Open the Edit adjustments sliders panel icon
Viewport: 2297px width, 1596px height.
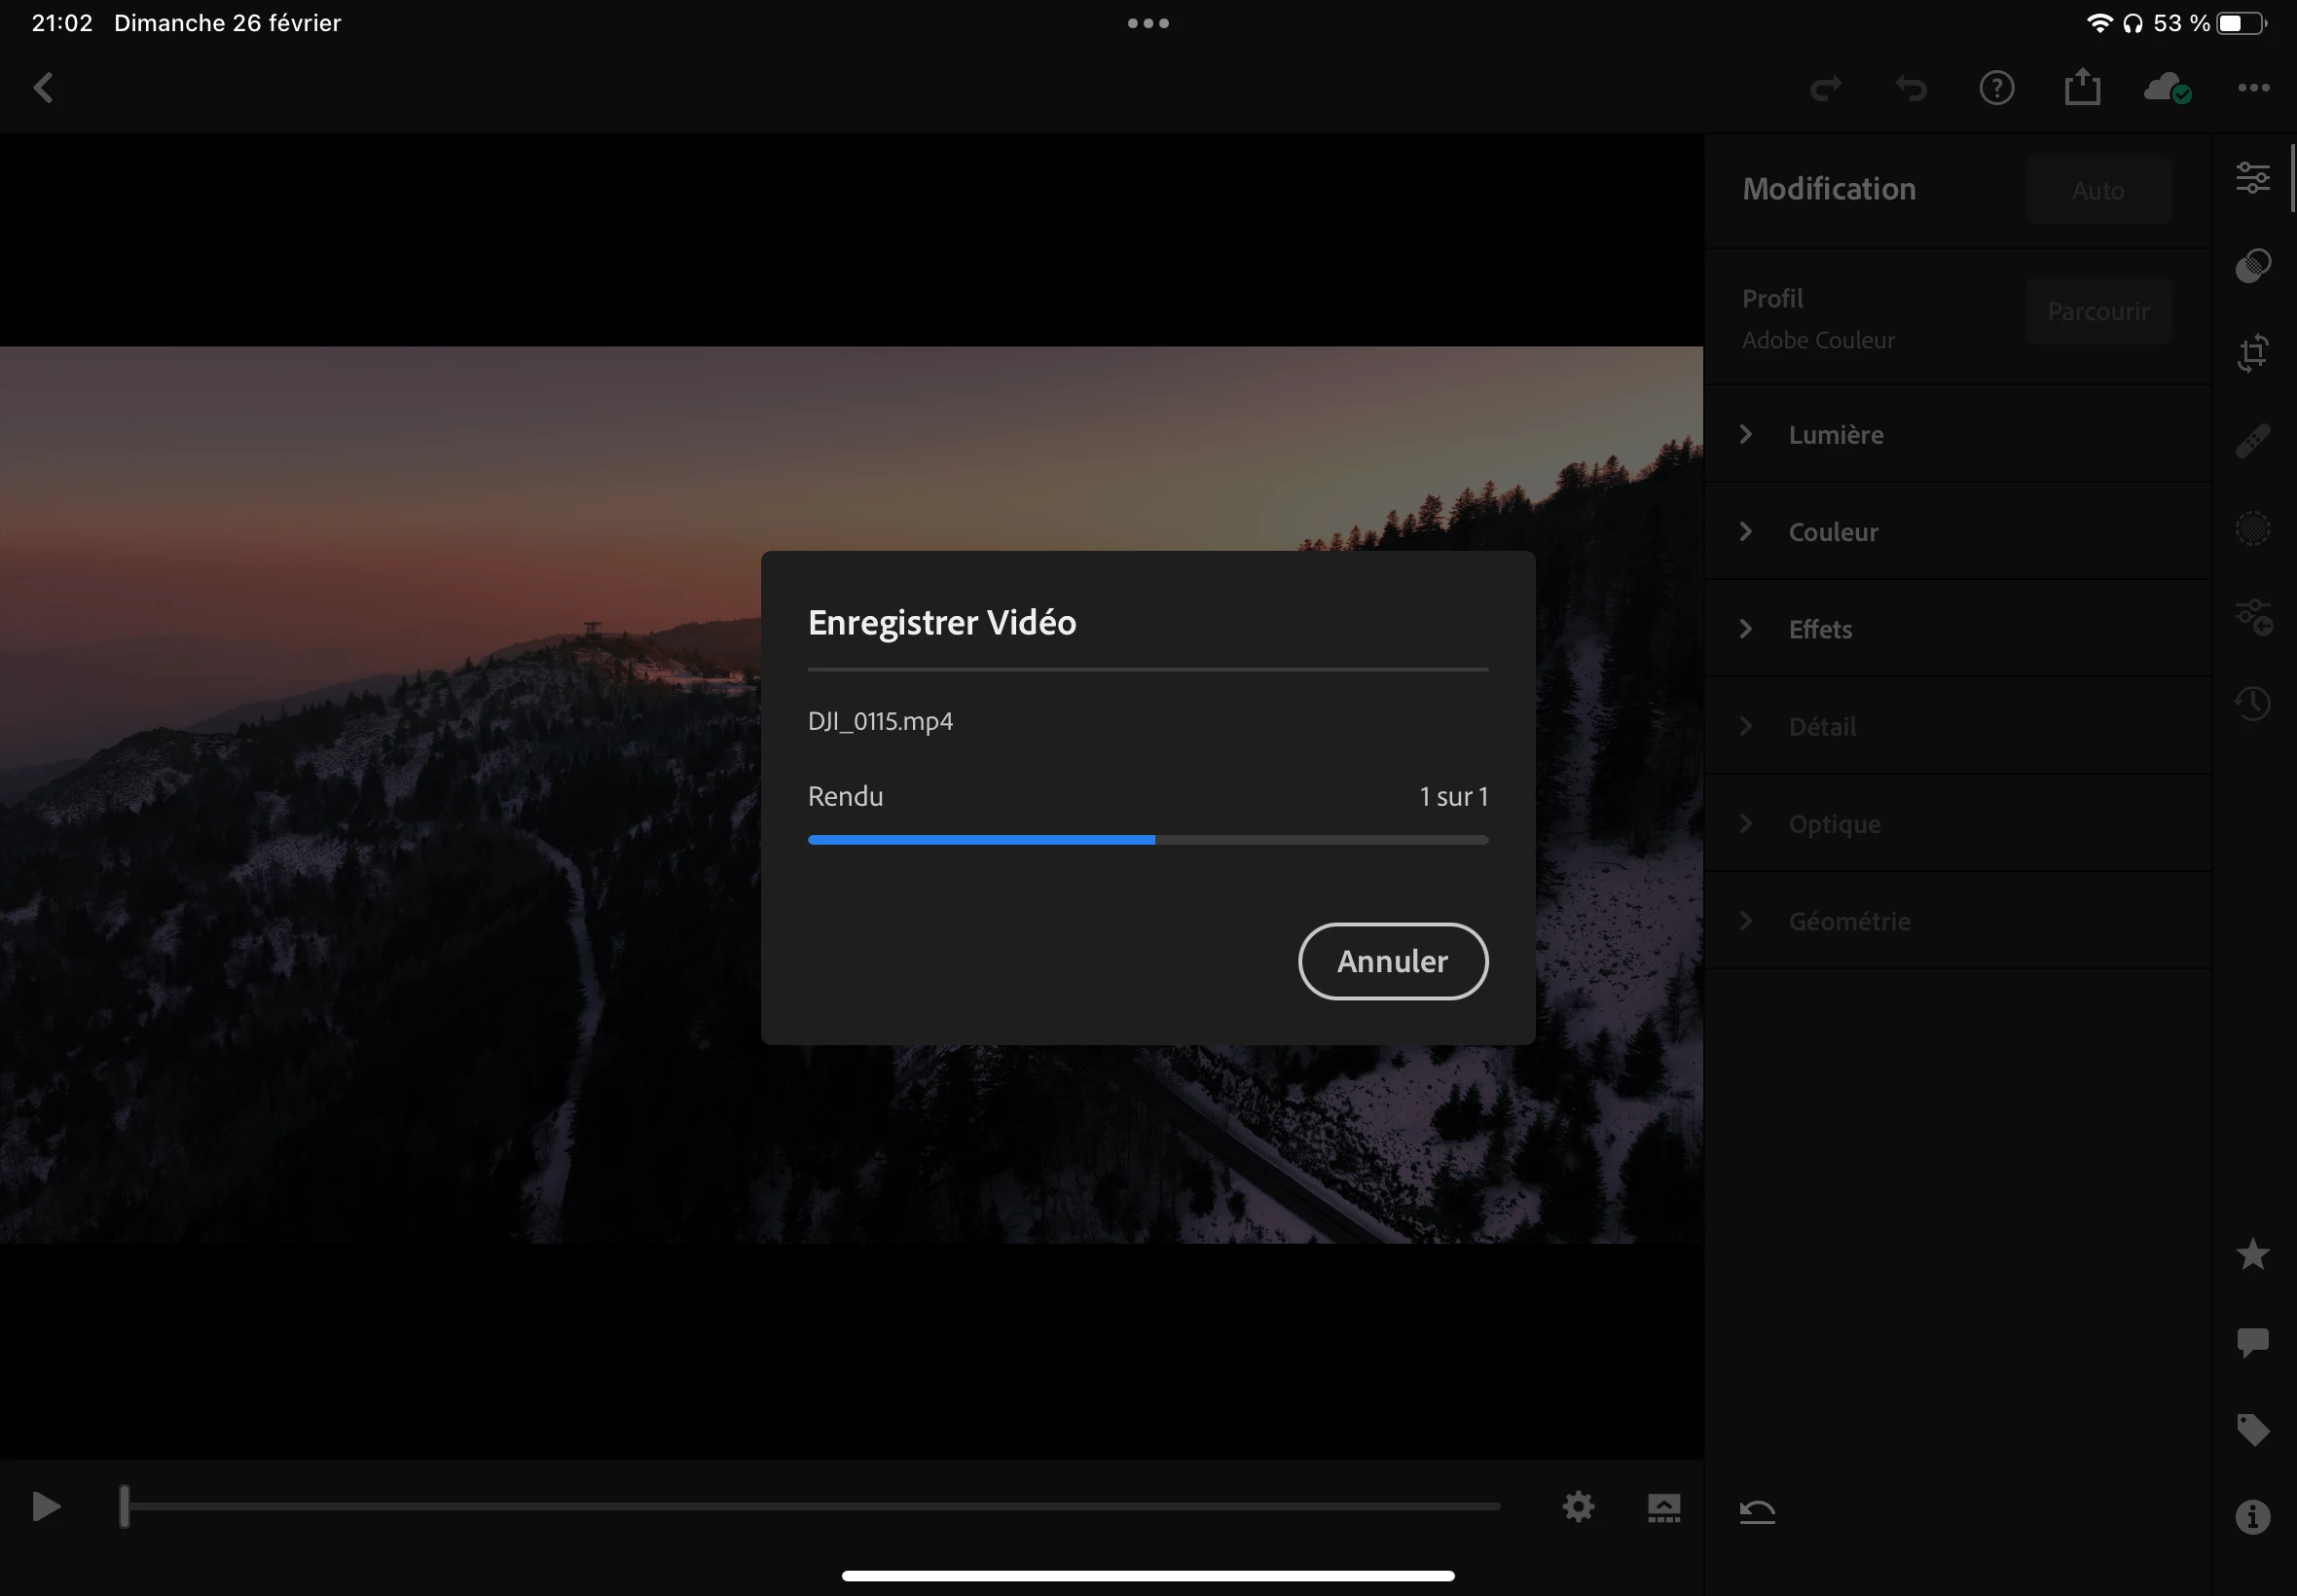tap(2252, 178)
